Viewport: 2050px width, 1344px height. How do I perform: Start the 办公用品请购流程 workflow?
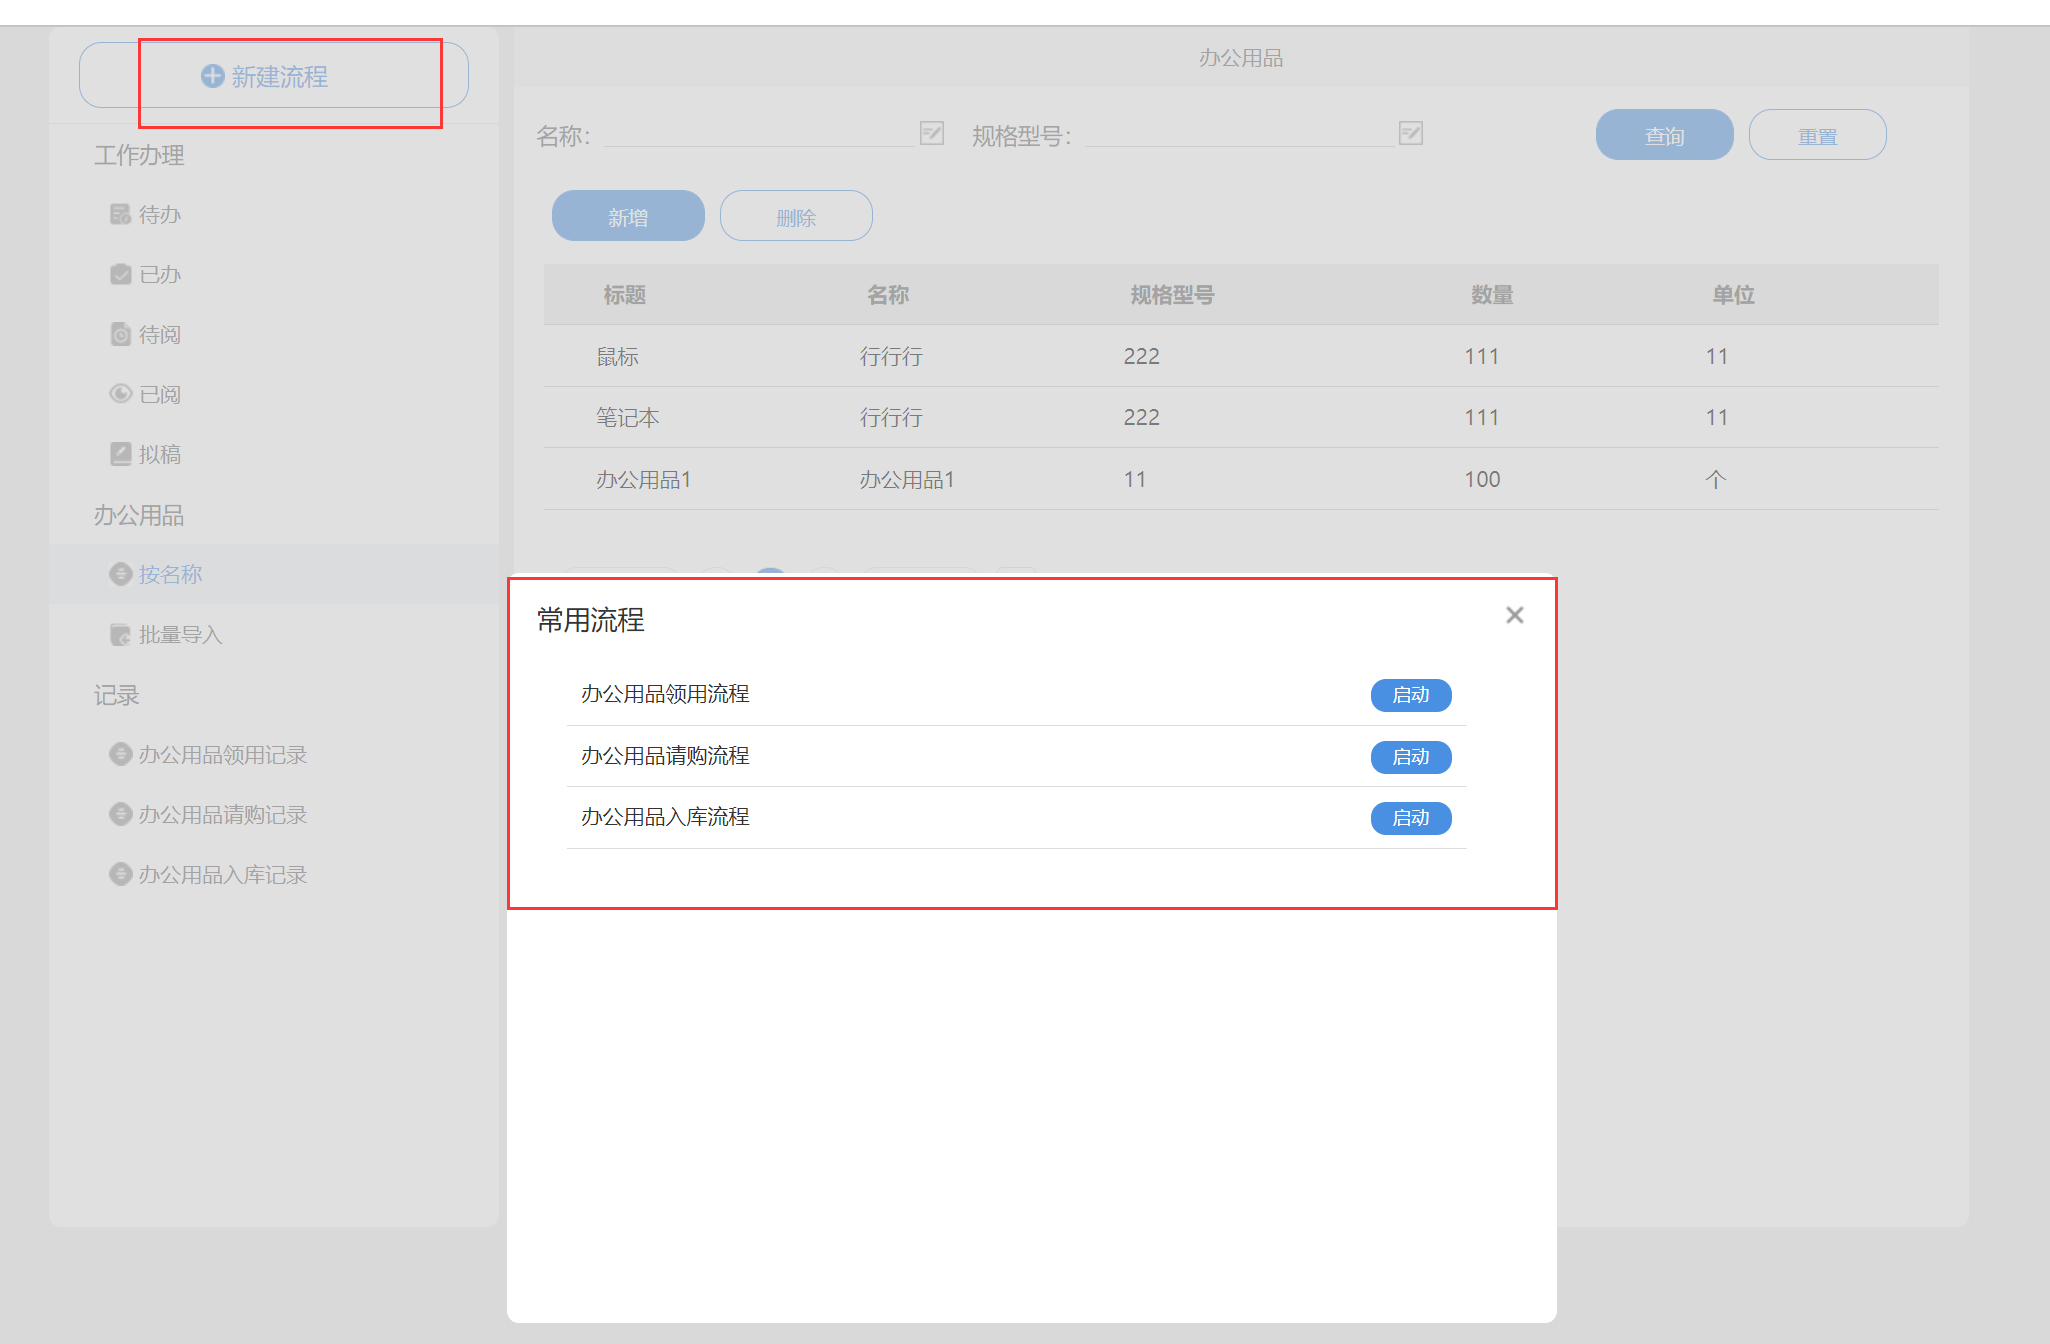click(x=1410, y=757)
